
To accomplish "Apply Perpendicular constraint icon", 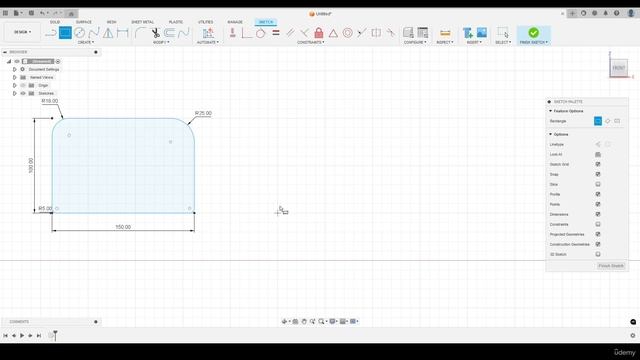I will point(304,33).
